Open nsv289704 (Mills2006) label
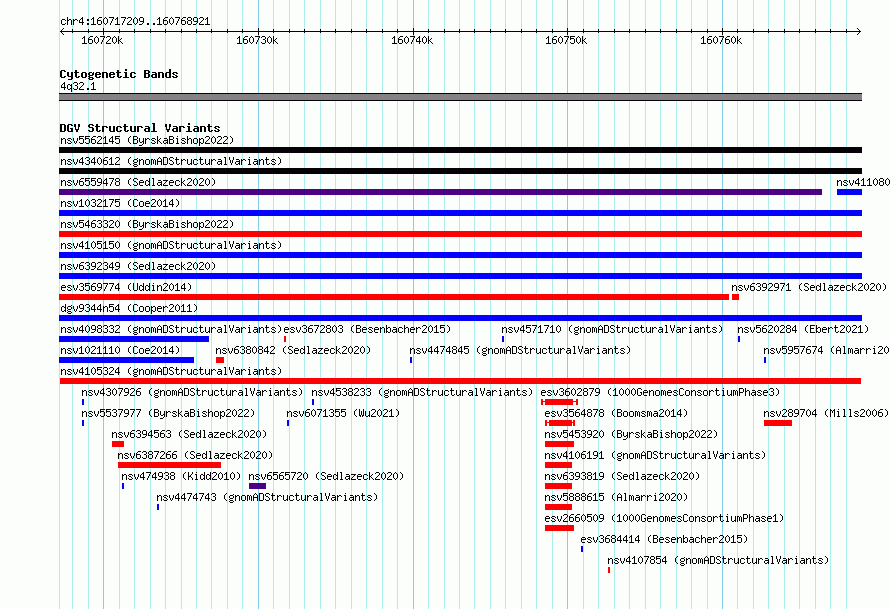 (x=826, y=413)
